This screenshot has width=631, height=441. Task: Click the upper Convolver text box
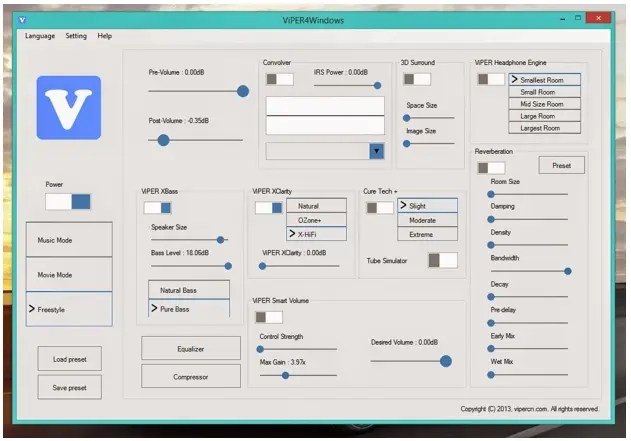coord(325,106)
